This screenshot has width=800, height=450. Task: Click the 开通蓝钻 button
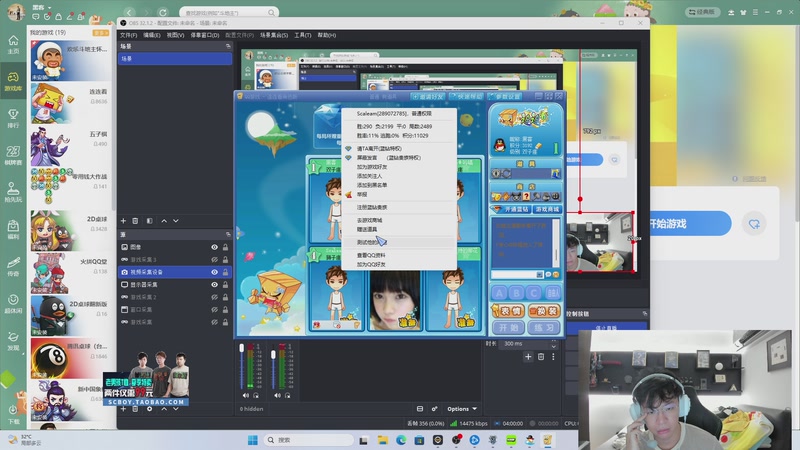510,209
